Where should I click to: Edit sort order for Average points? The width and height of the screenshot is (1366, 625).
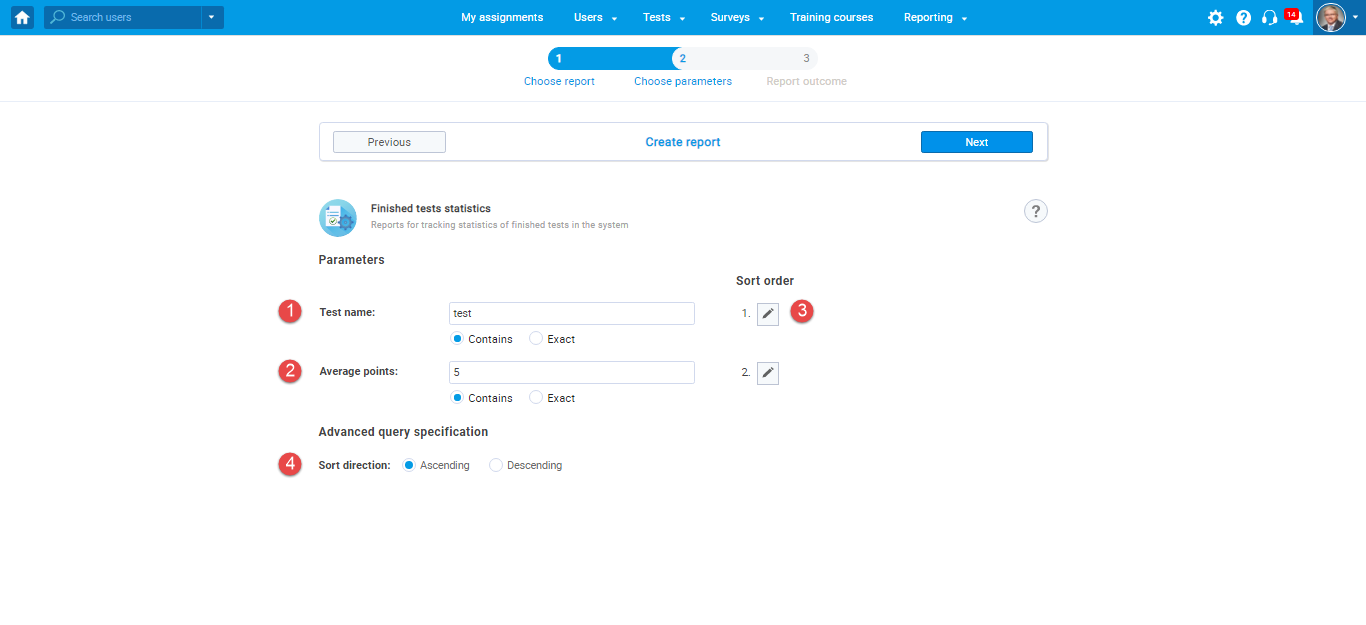tap(767, 373)
